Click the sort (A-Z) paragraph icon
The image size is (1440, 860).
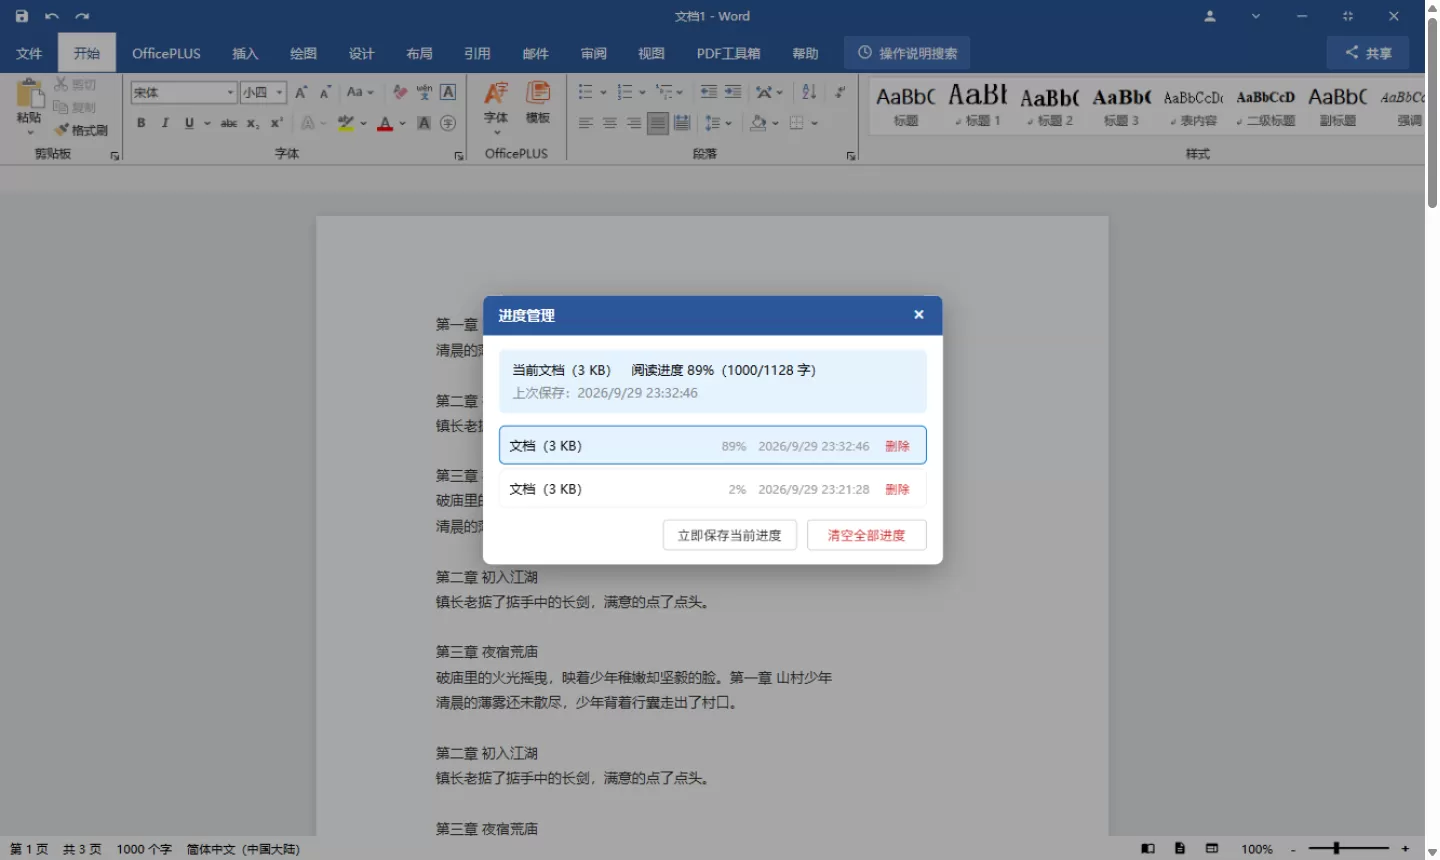809,92
